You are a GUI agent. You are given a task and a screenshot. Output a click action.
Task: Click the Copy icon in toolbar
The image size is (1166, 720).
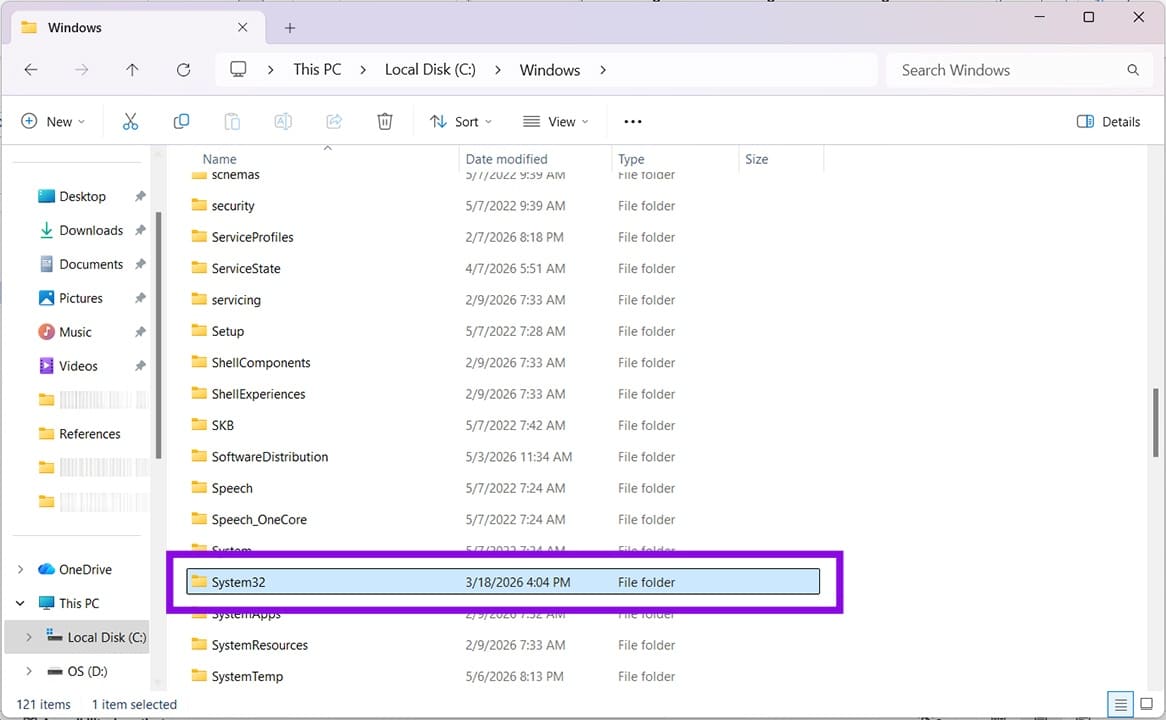[181, 121]
